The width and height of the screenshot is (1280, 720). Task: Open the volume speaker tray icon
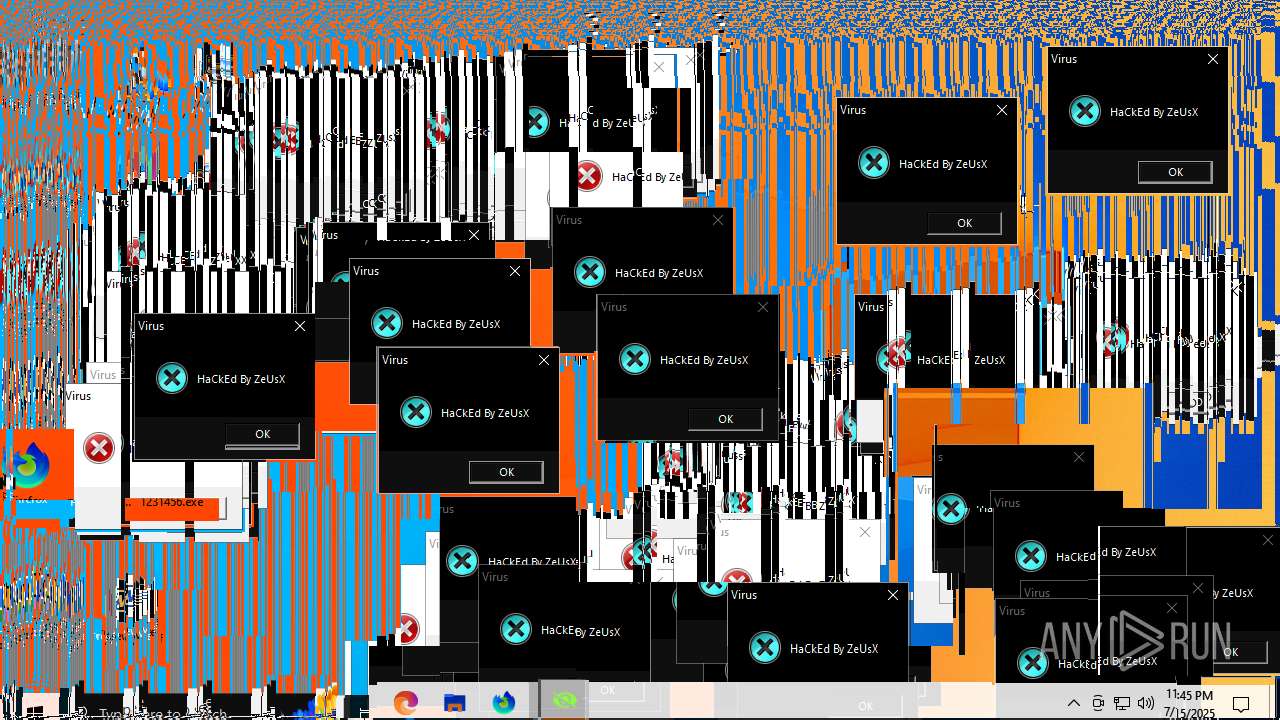coord(1146,703)
